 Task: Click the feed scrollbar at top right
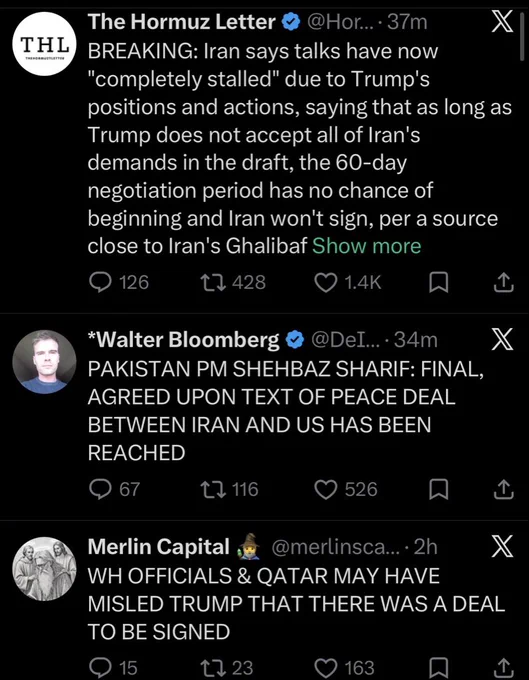pos(523,36)
